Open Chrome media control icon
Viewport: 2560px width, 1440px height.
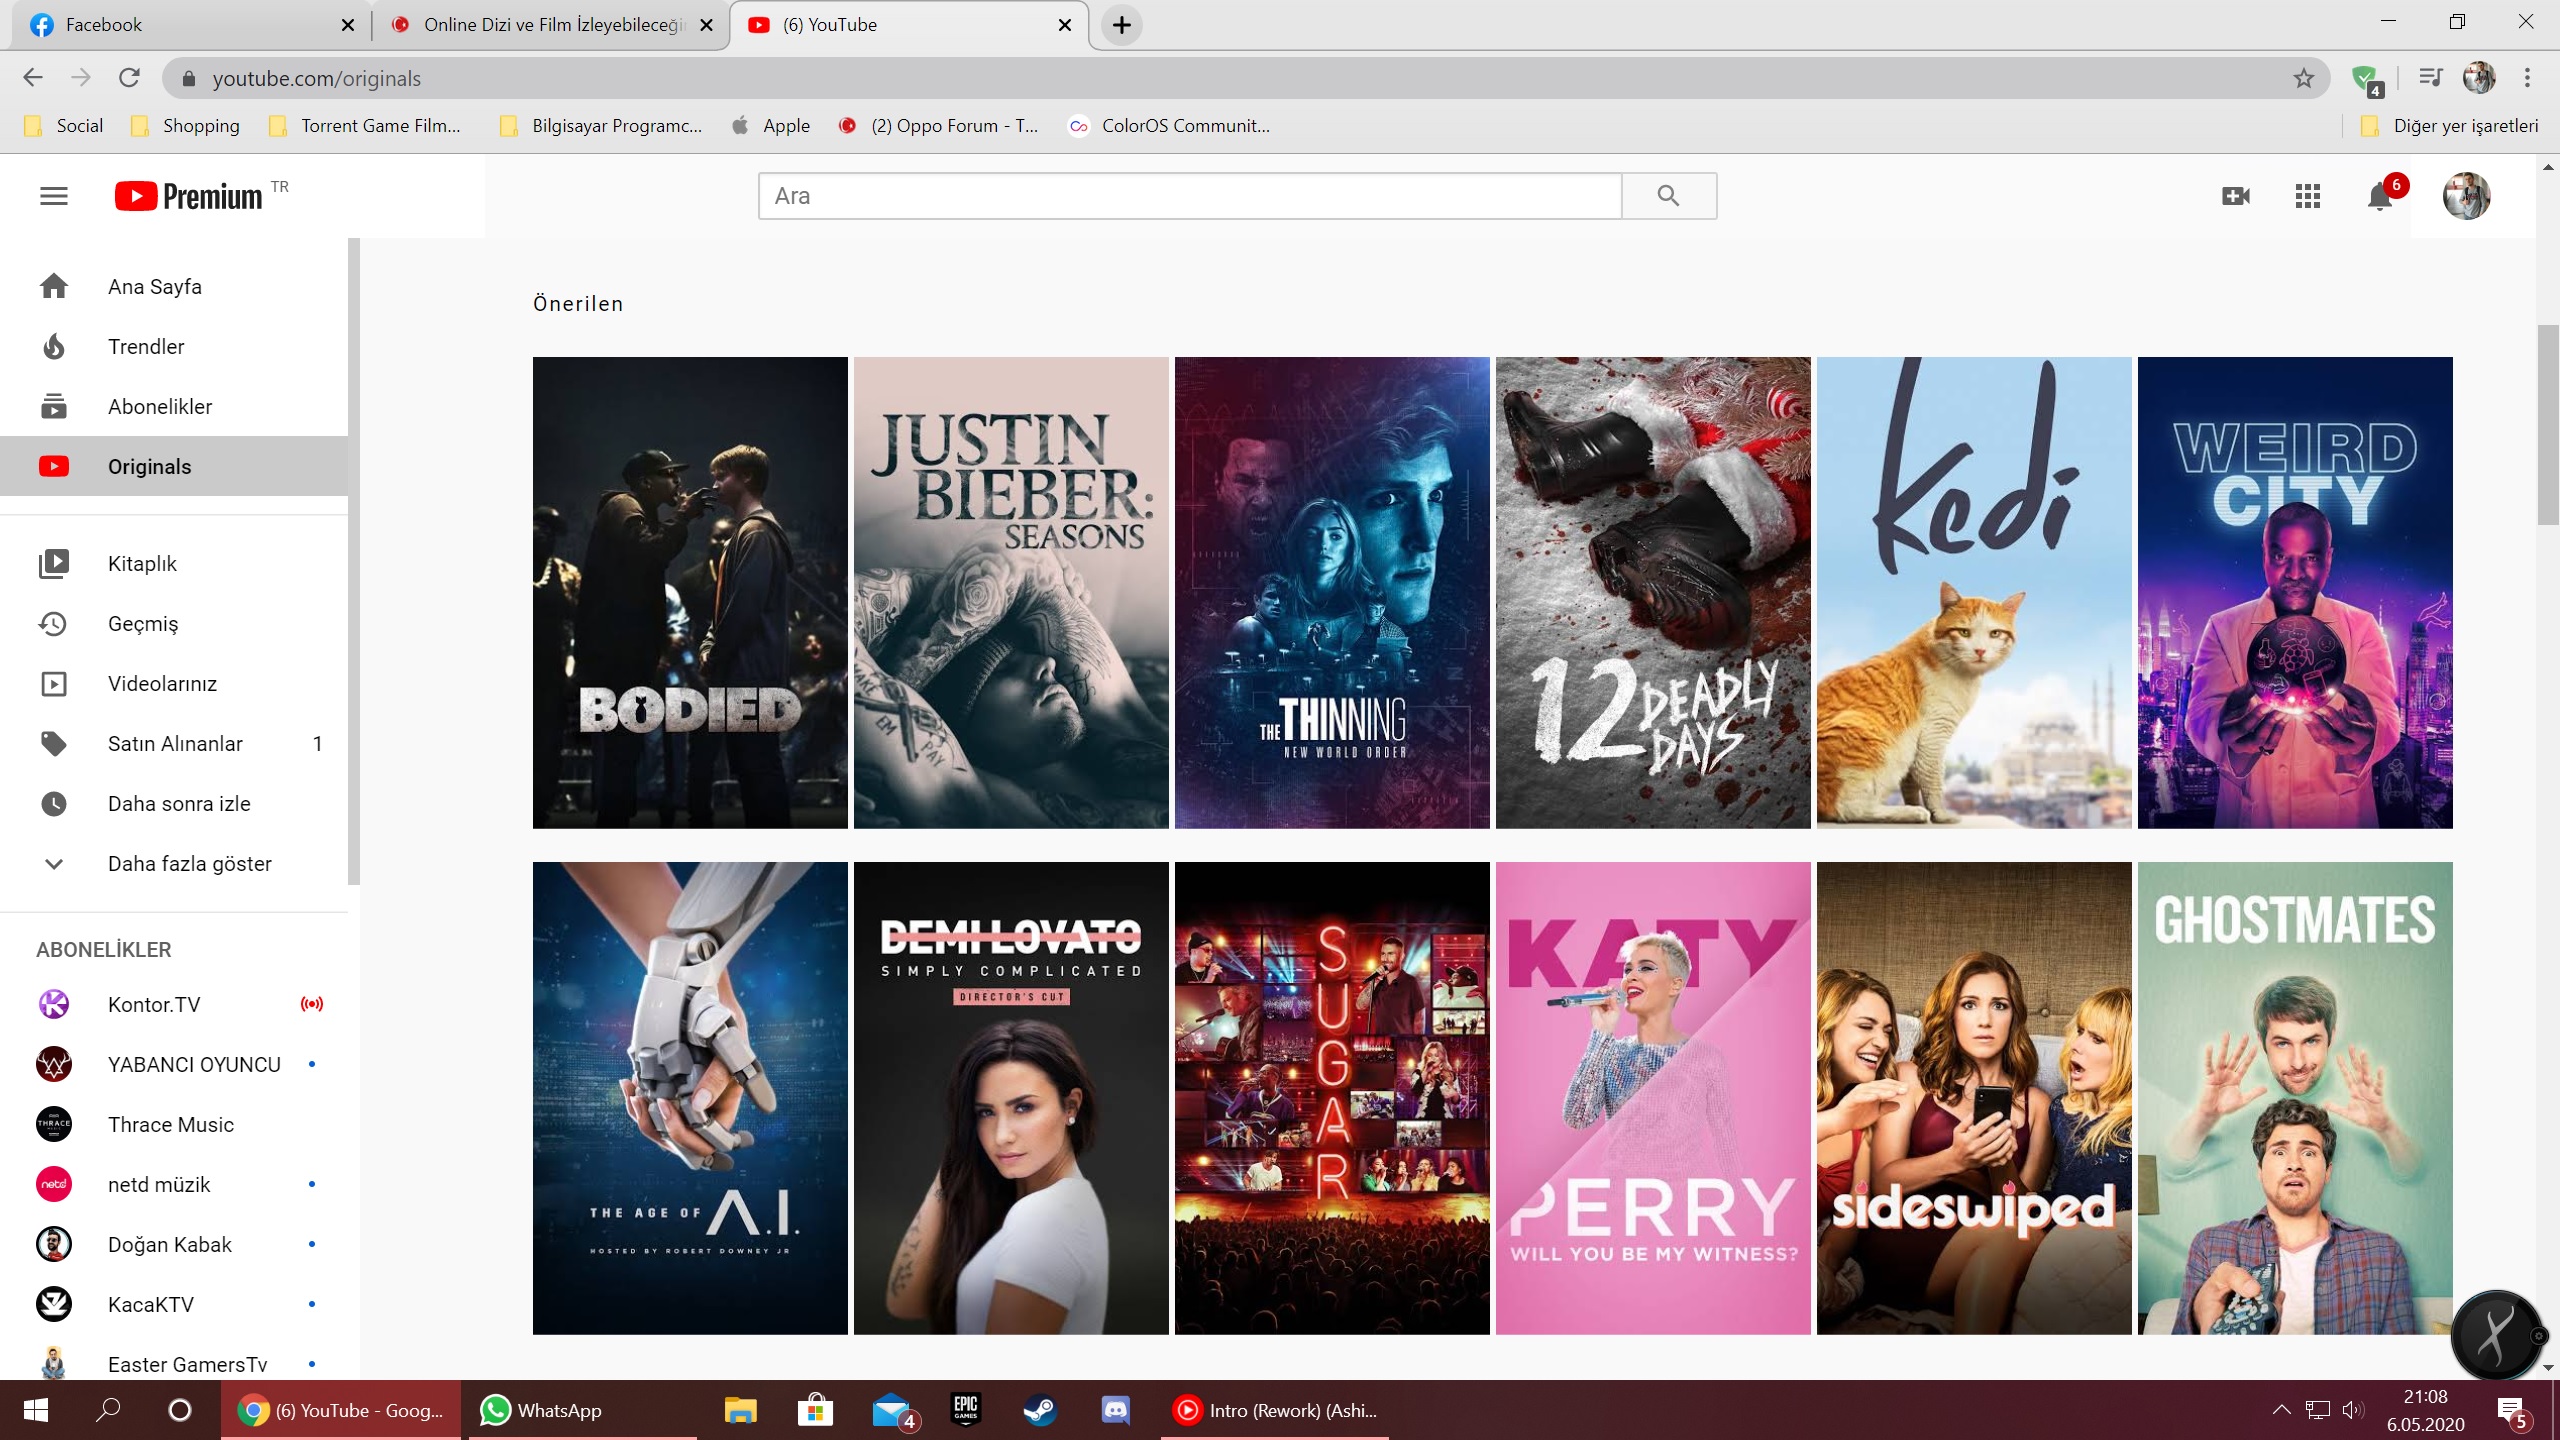tap(2430, 77)
